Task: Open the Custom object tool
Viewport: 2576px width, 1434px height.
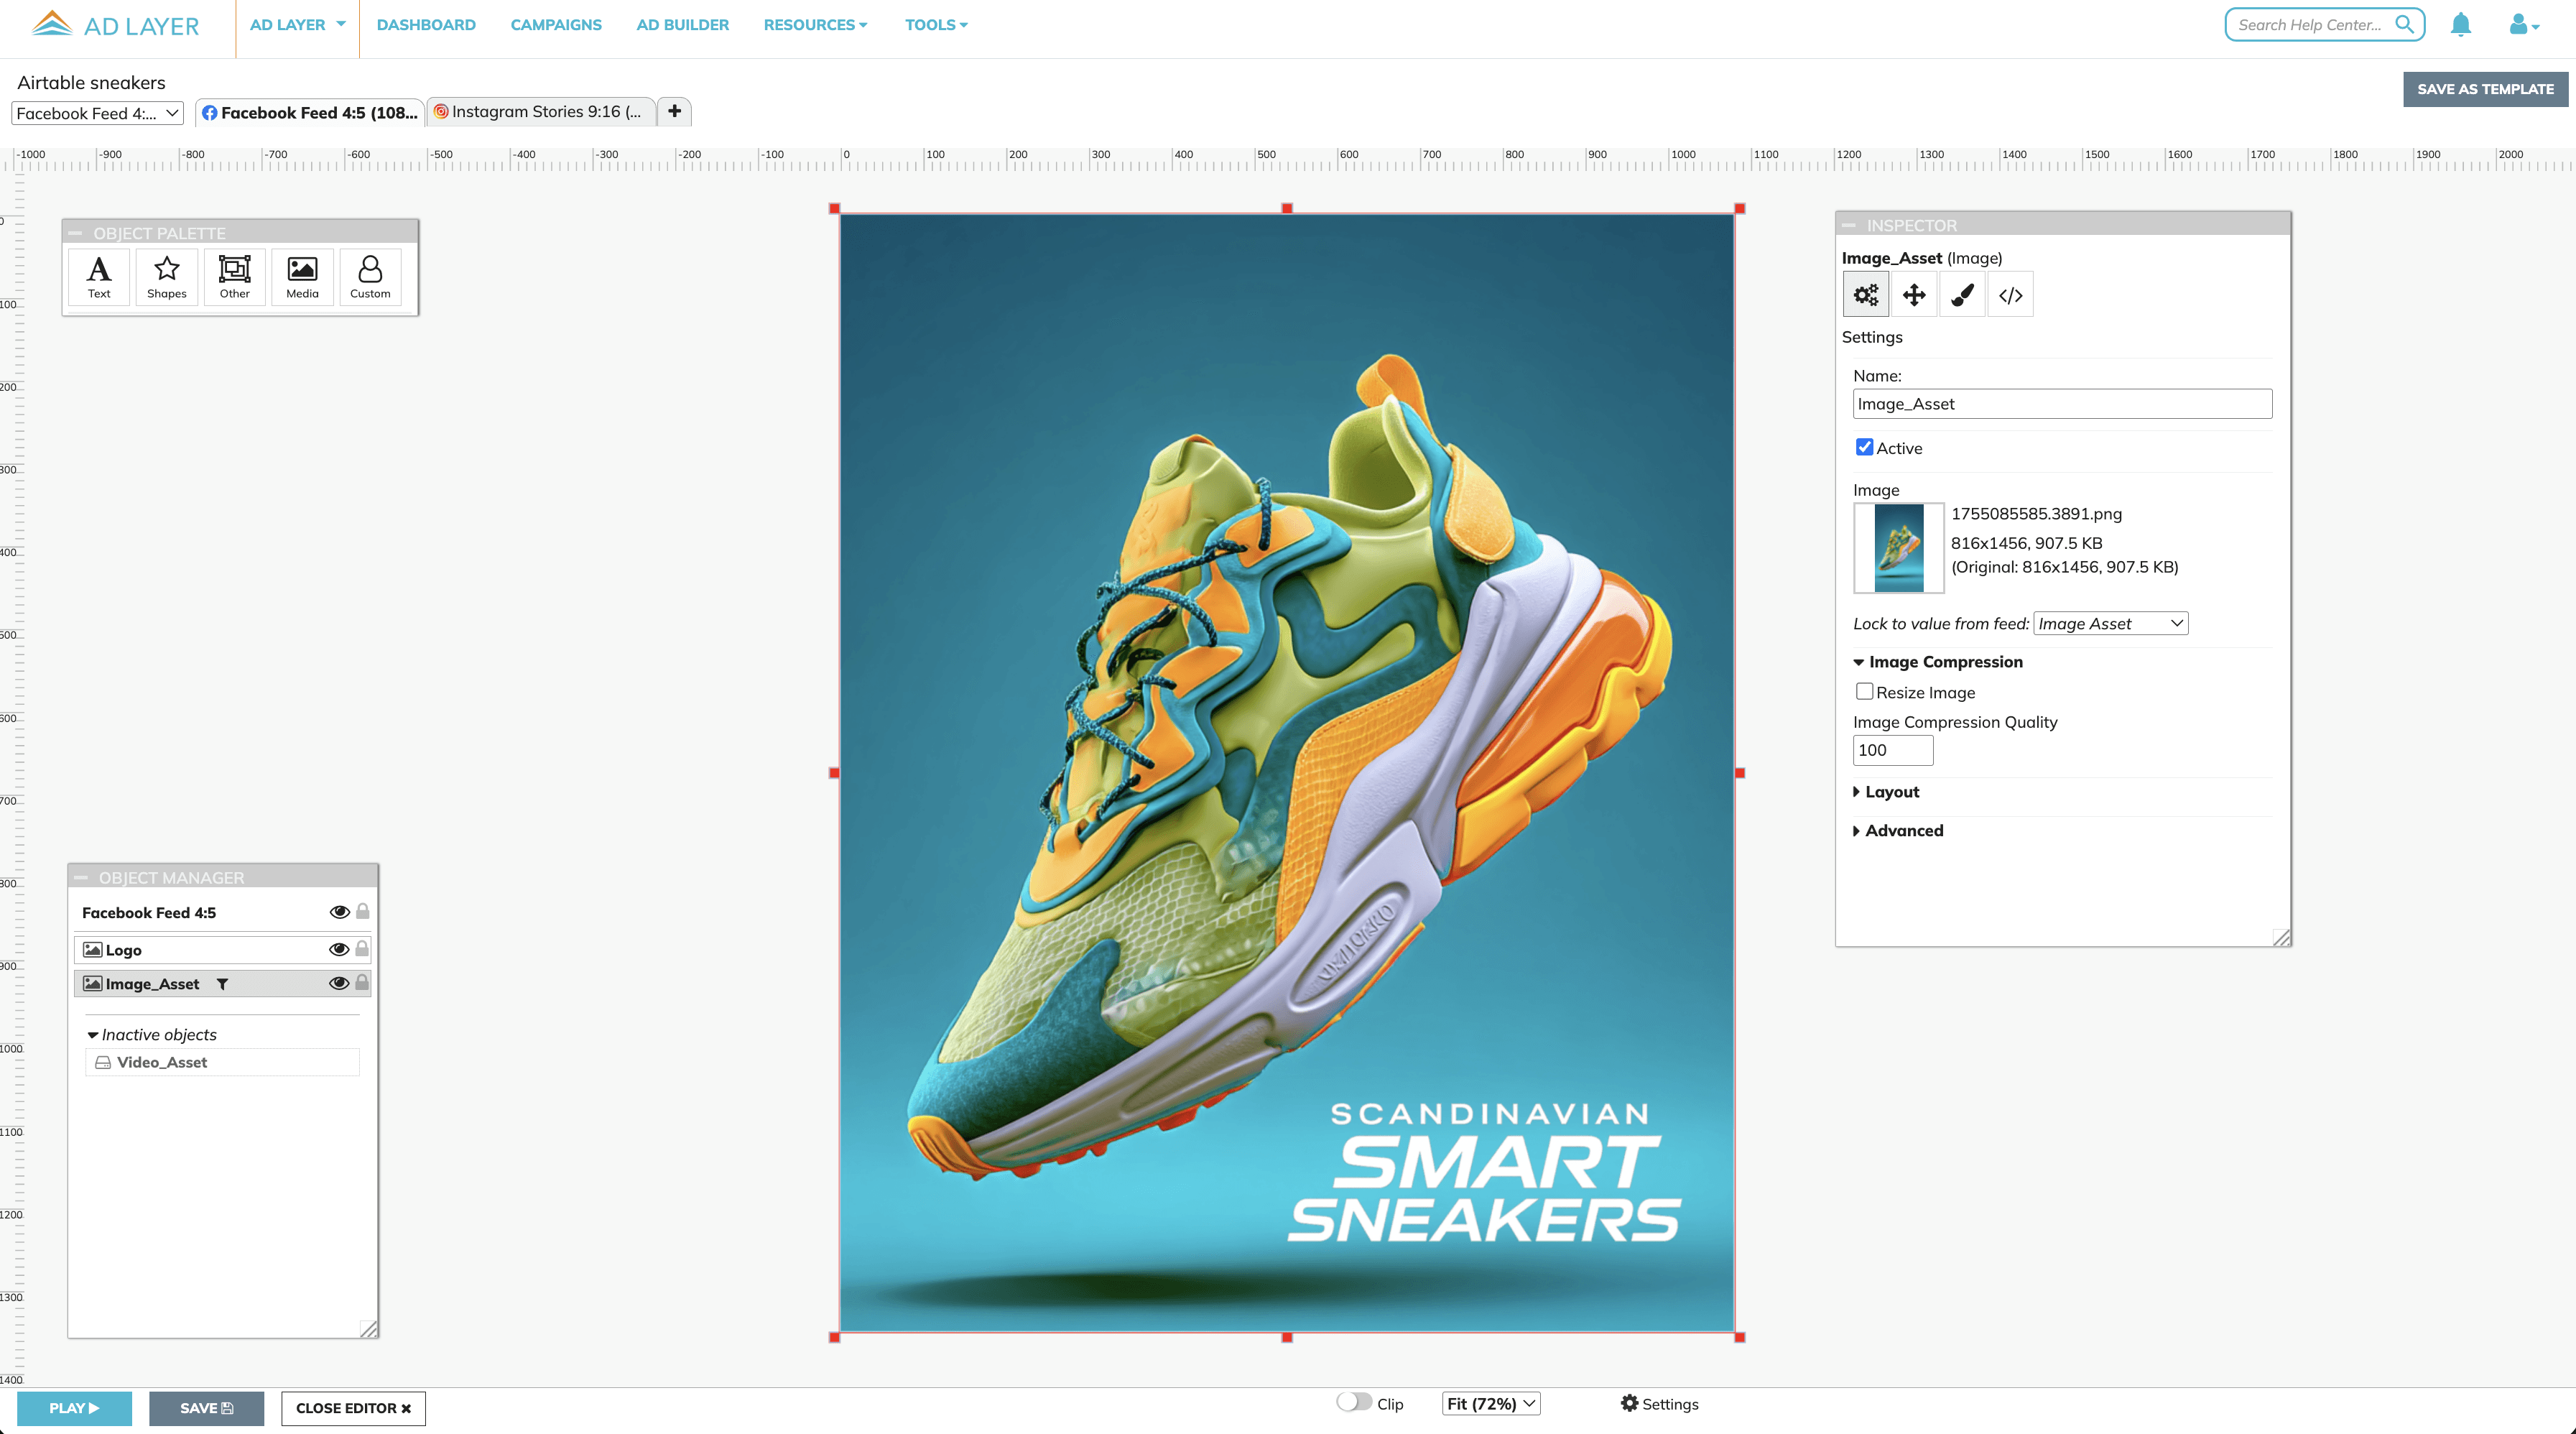Action: click(x=370, y=277)
